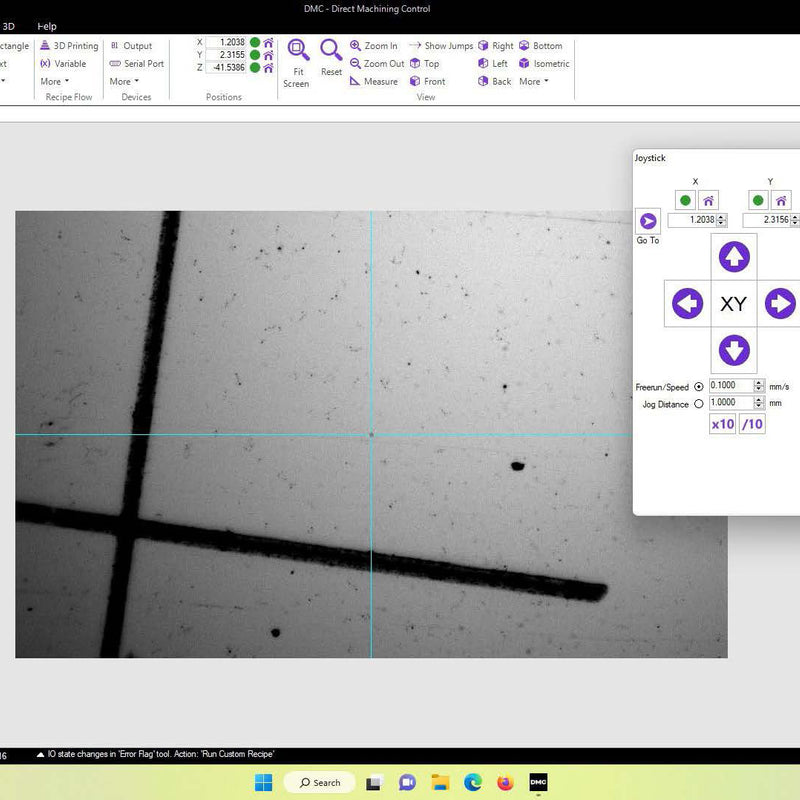The height and width of the screenshot is (800, 800).
Task: Switch to Bottom view
Action: [x=541, y=45]
